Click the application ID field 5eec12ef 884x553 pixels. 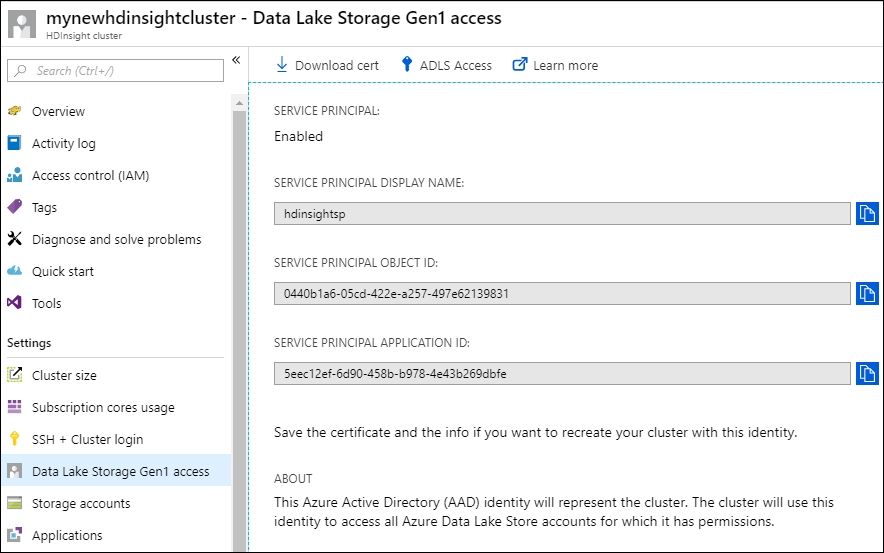pos(562,374)
